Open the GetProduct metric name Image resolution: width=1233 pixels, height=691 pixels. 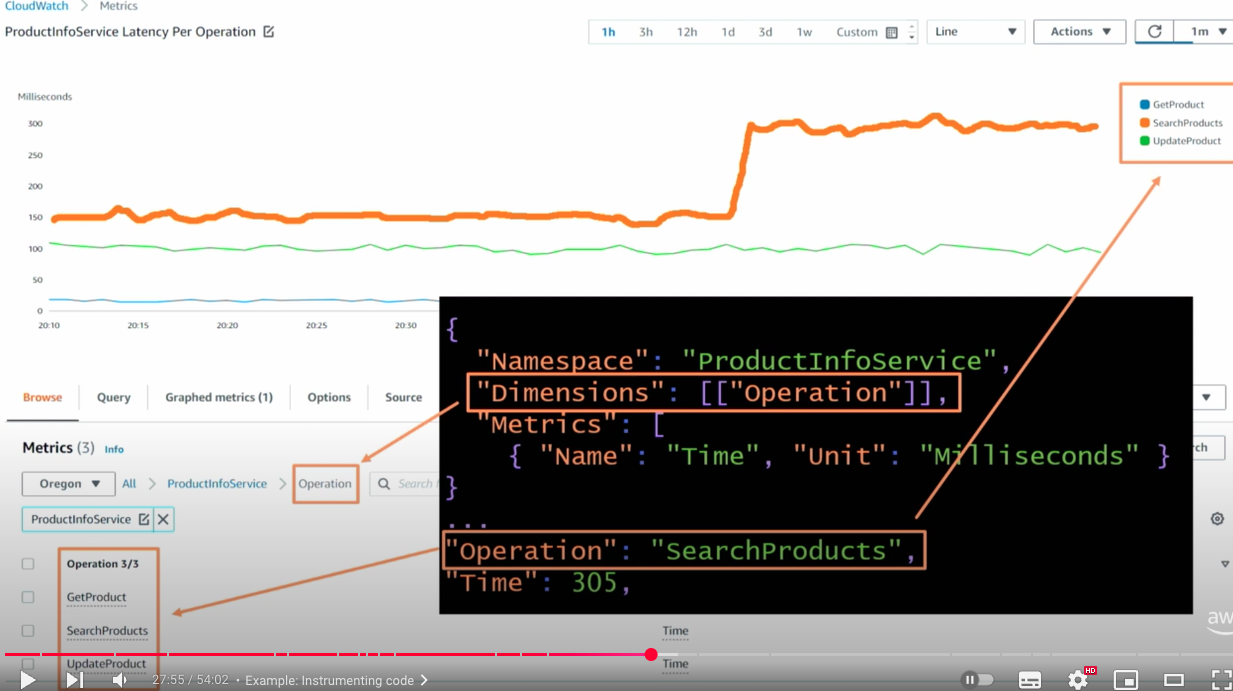pyautogui.click(x=96, y=597)
